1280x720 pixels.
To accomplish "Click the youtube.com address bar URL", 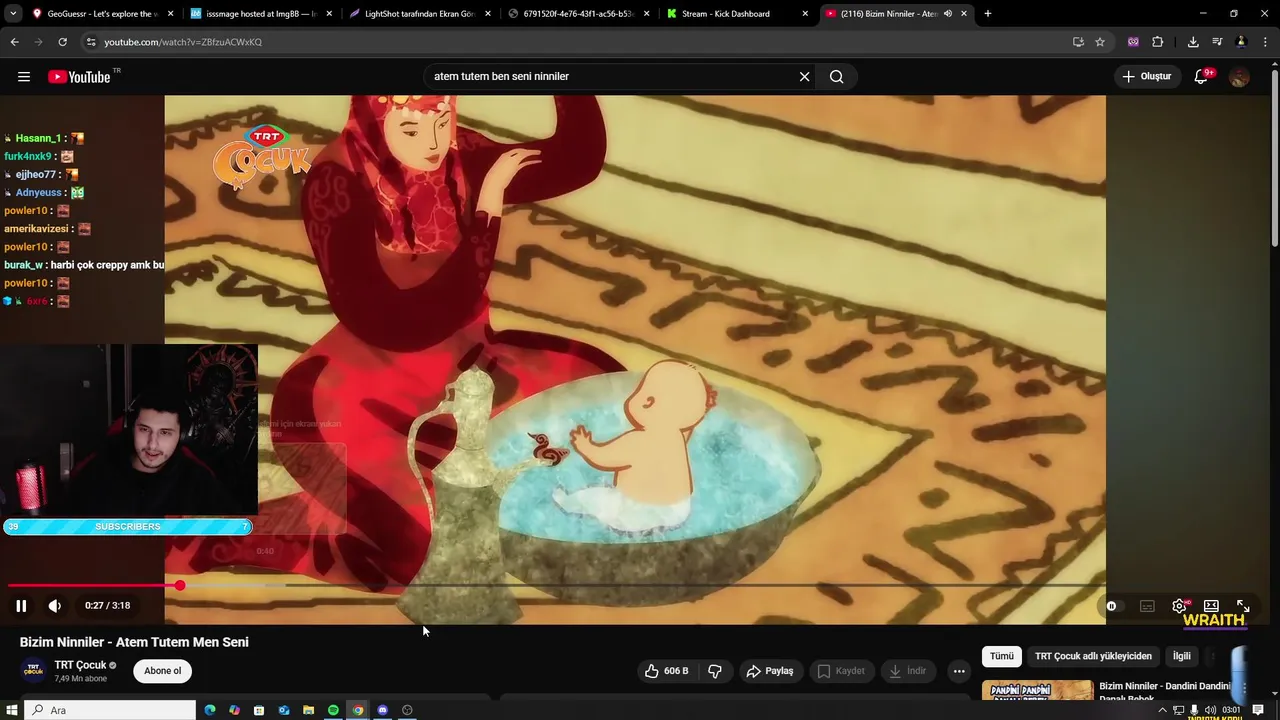I will tap(183, 42).
